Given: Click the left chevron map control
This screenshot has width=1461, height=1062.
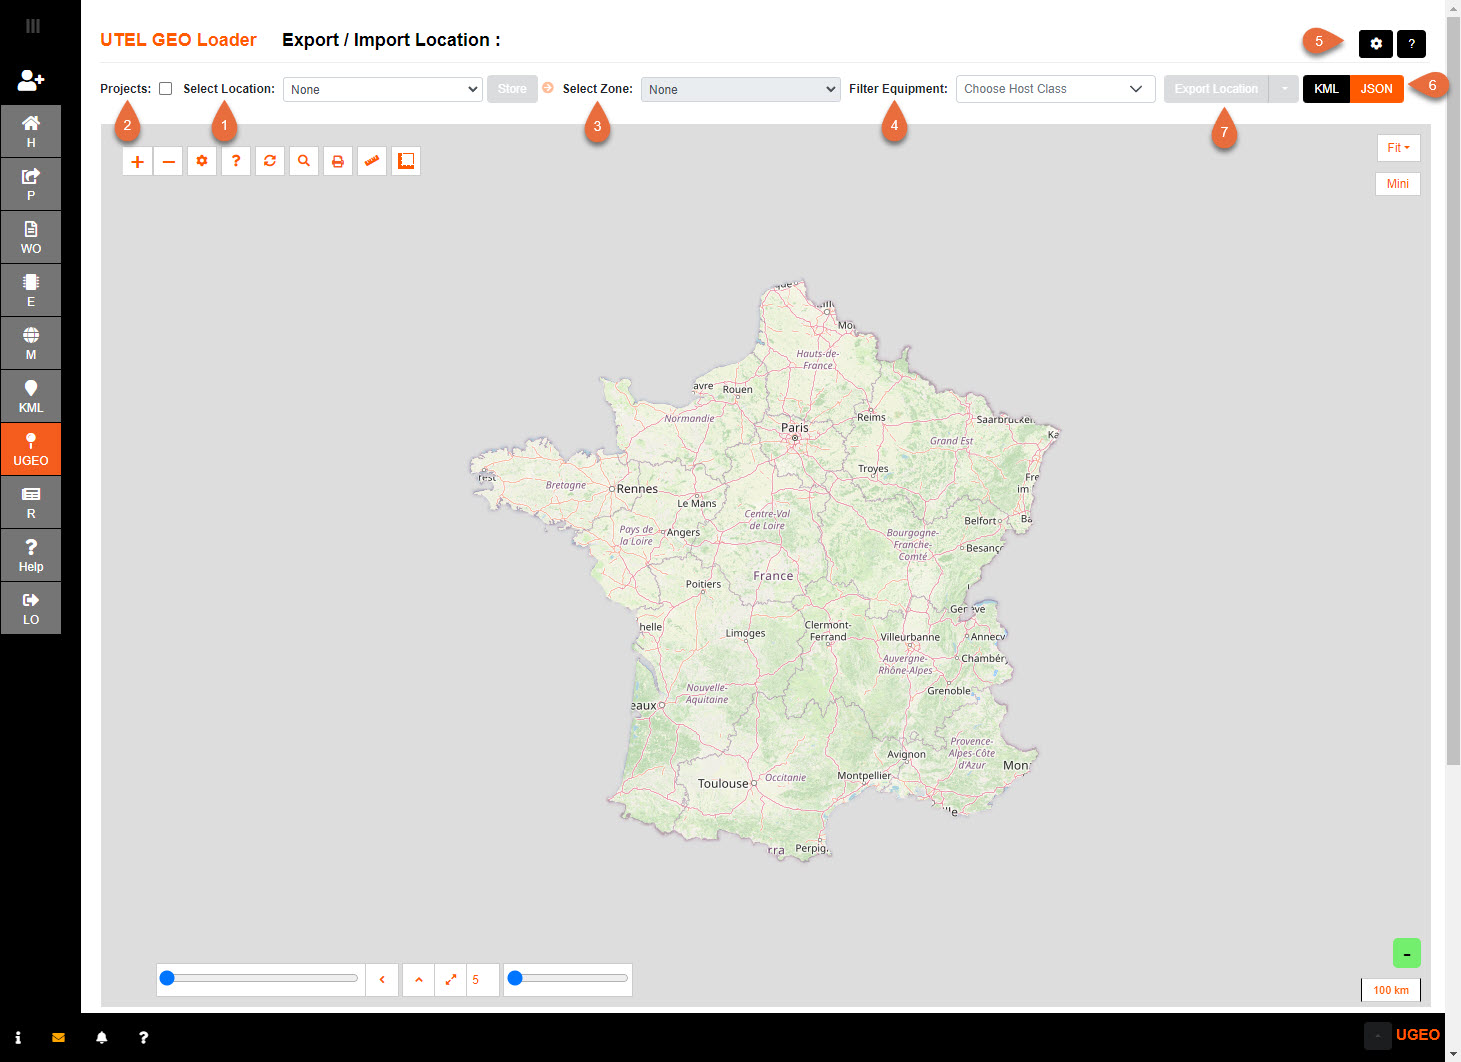Looking at the screenshot, I should tap(382, 980).
